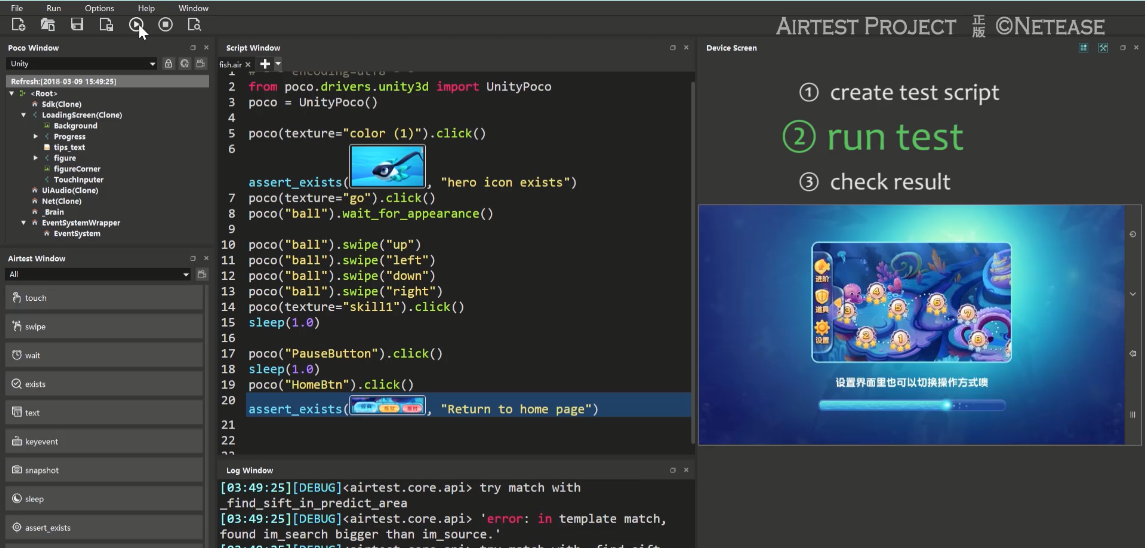Insert an assert_exists command

104,528
